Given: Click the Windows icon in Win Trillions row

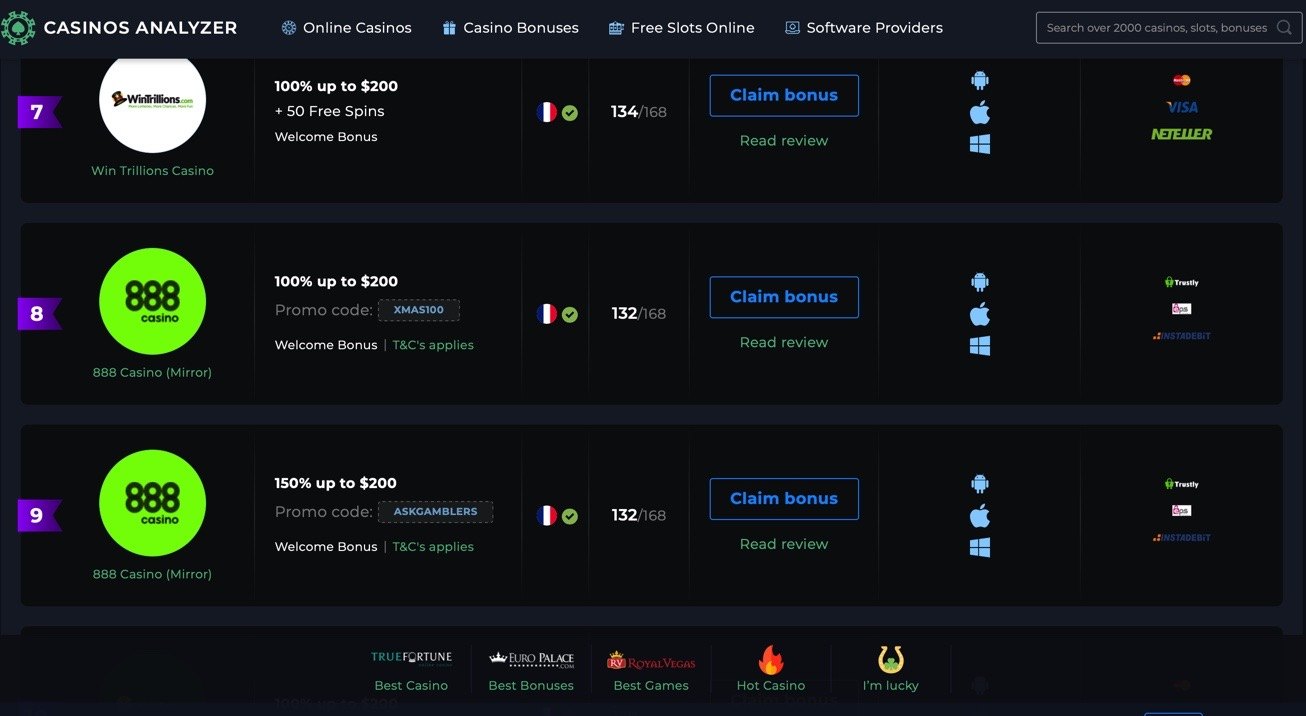Looking at the screenshot, I should 980,144.
